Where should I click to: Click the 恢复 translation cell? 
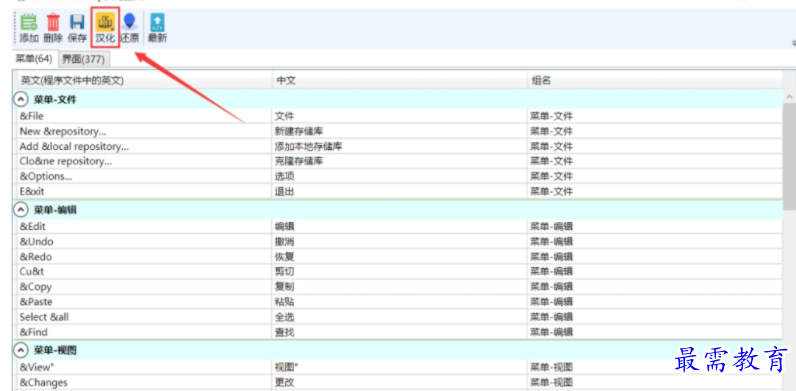point(400,256)
